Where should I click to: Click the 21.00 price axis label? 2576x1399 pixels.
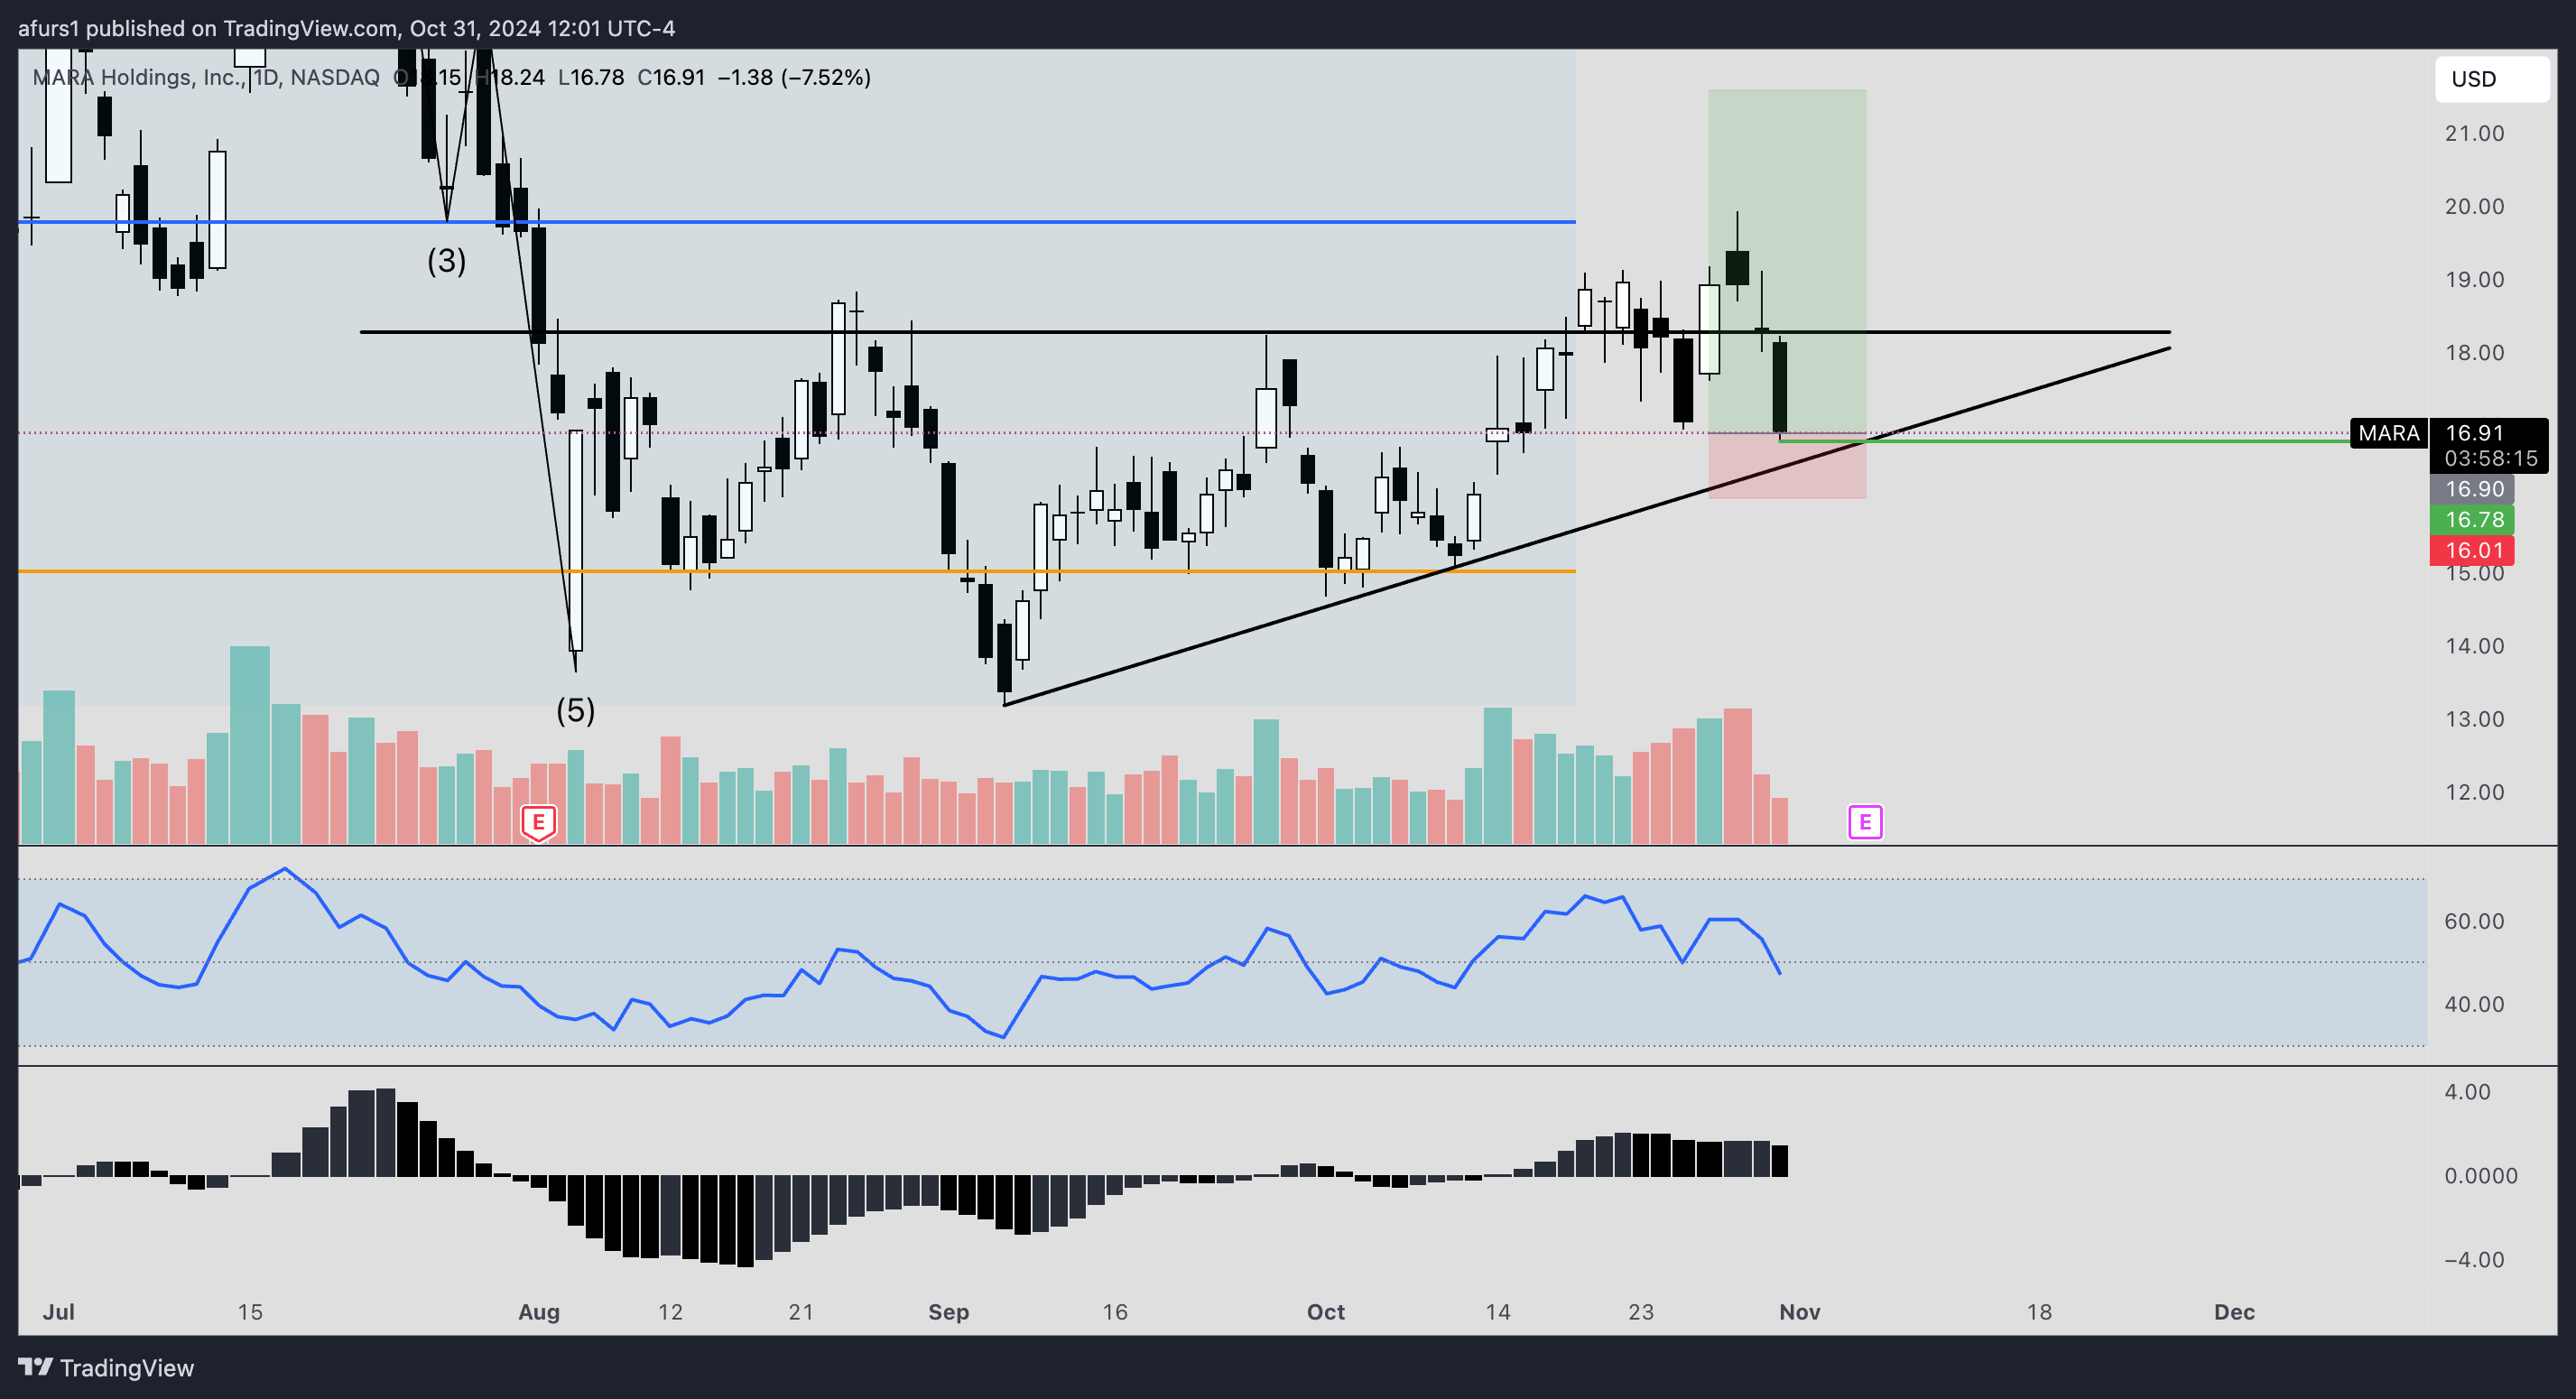click(x=2474, y=133)
